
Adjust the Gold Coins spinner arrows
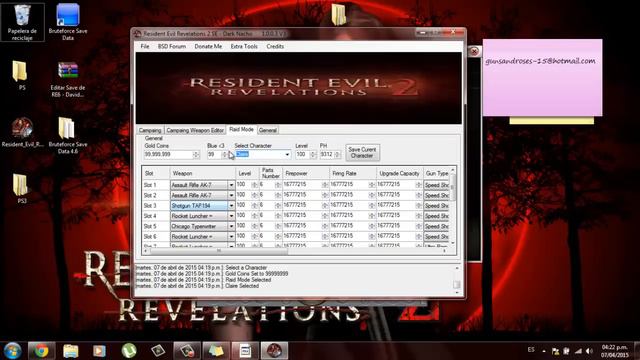(196, 155)
